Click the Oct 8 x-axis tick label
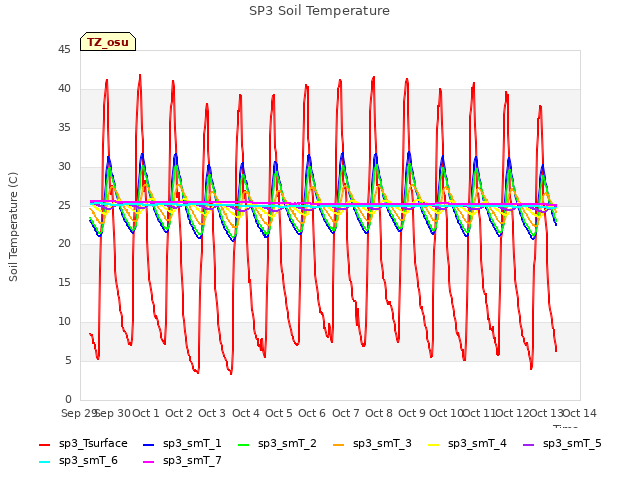 pyautogui.click(x=379, y=413)
